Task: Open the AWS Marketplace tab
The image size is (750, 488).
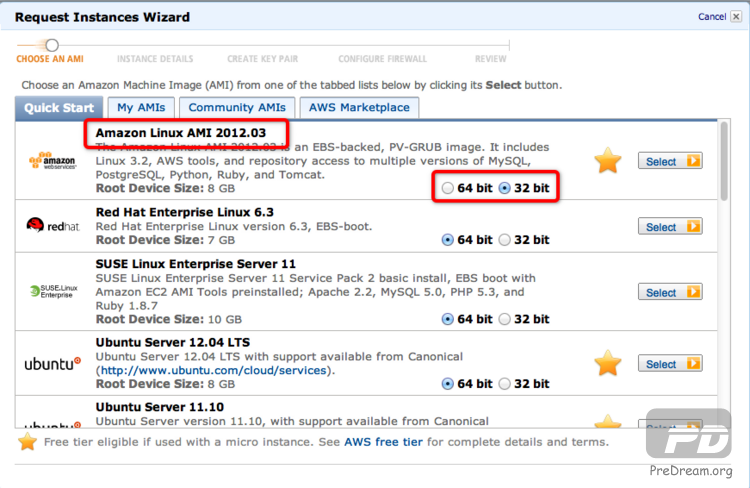Action: point(359,108)
